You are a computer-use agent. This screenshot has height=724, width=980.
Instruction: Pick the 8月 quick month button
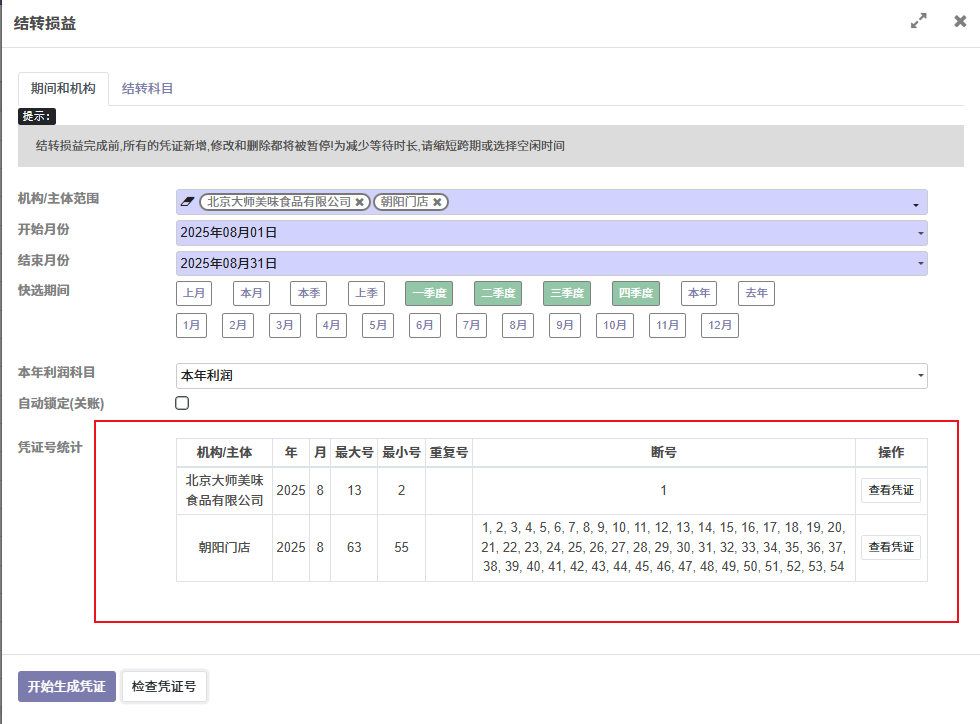[x=517, y=326]
